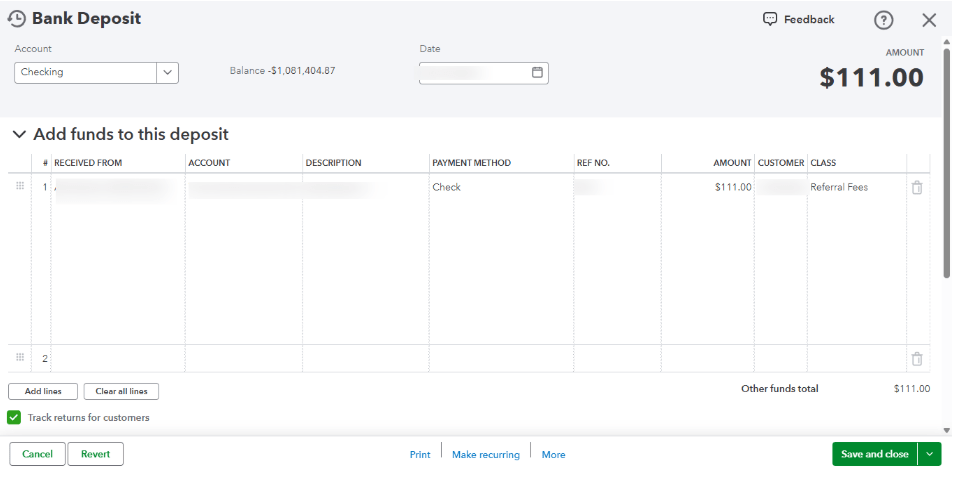
Task: Click the Clear all lines button
Action: pos(121,391)
